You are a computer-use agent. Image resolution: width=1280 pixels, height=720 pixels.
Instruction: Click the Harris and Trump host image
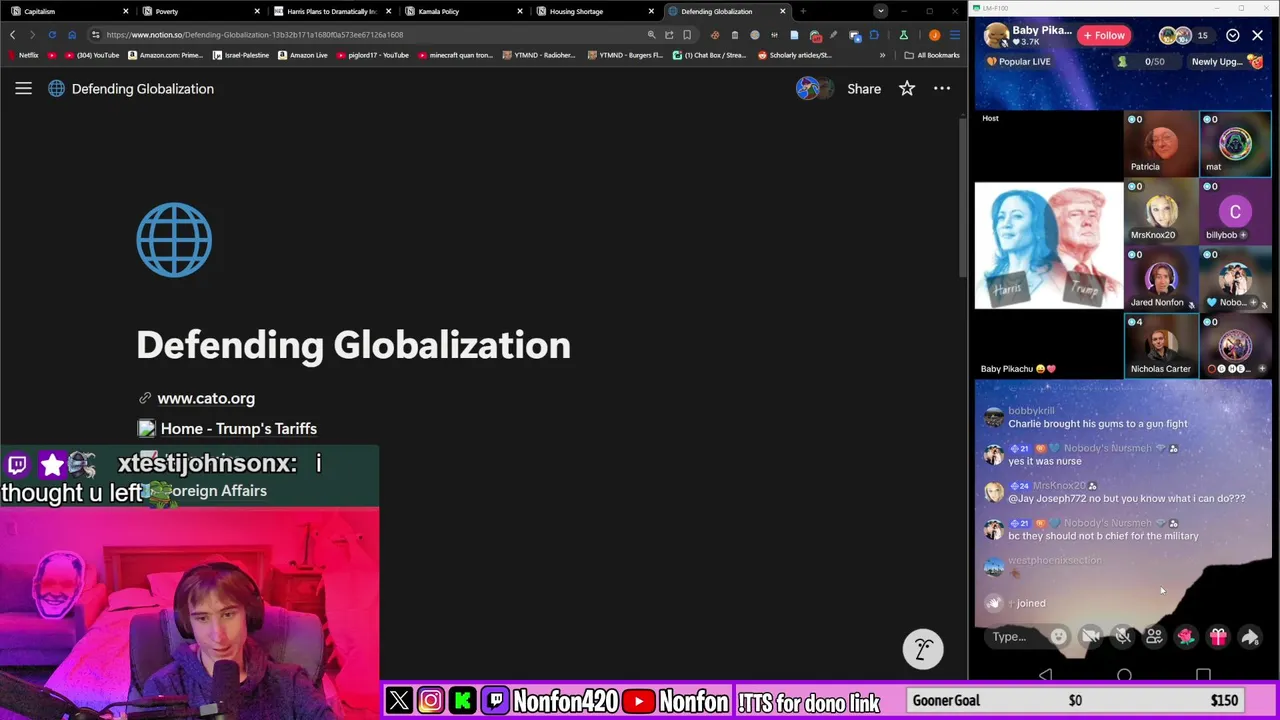pyautogui.click(x=1049, y=246)
